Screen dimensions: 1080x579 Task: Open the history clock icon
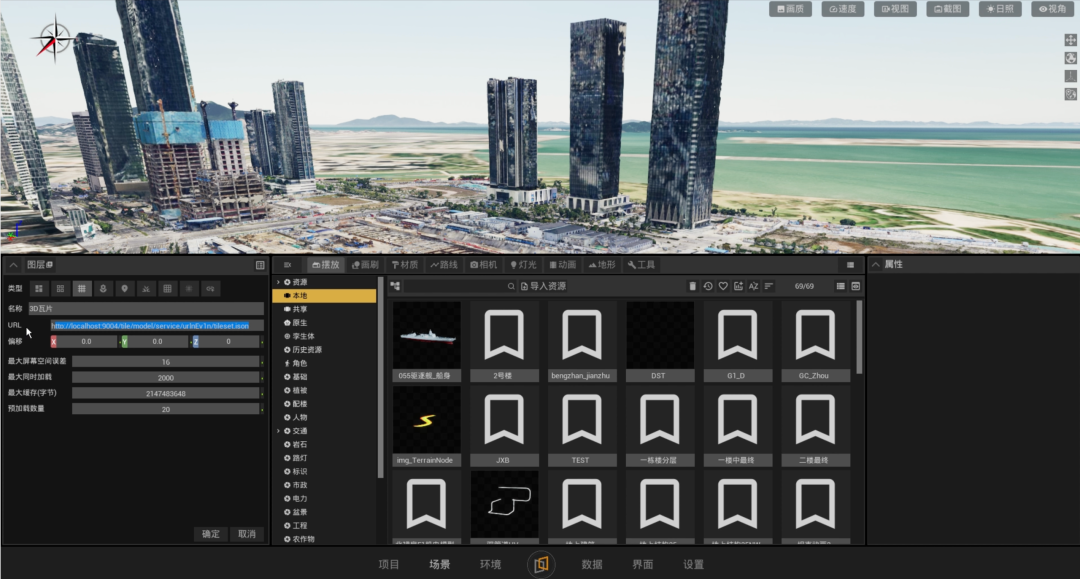point(707,286)
